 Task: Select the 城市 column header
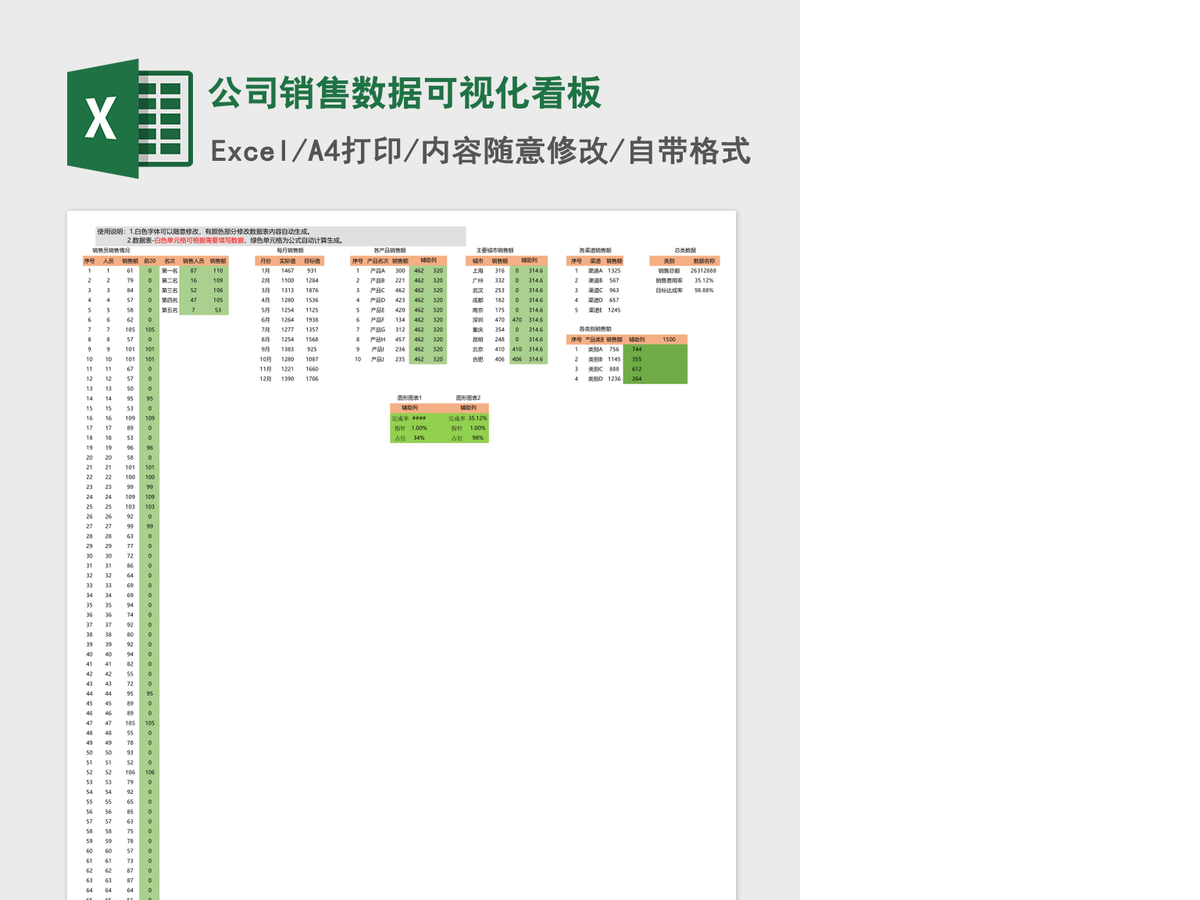click(x=478, y=260)
